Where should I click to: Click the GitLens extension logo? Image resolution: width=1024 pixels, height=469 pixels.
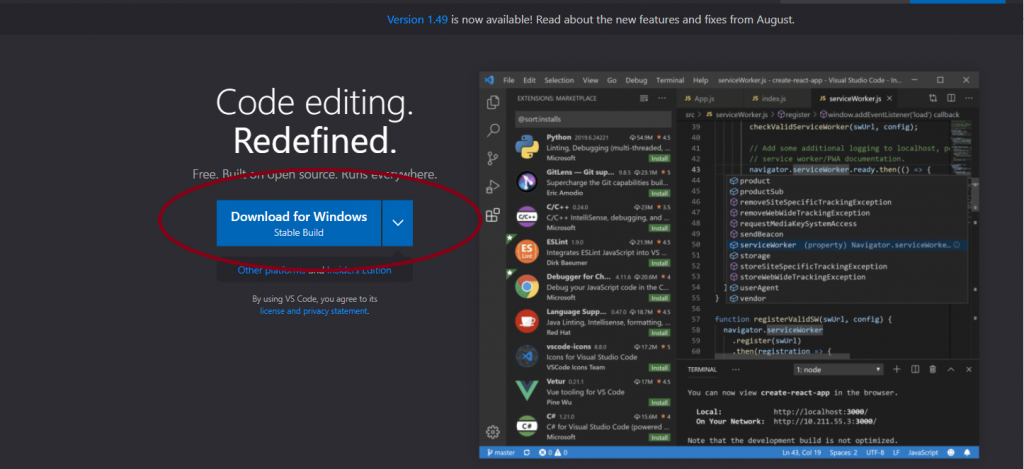526,182
